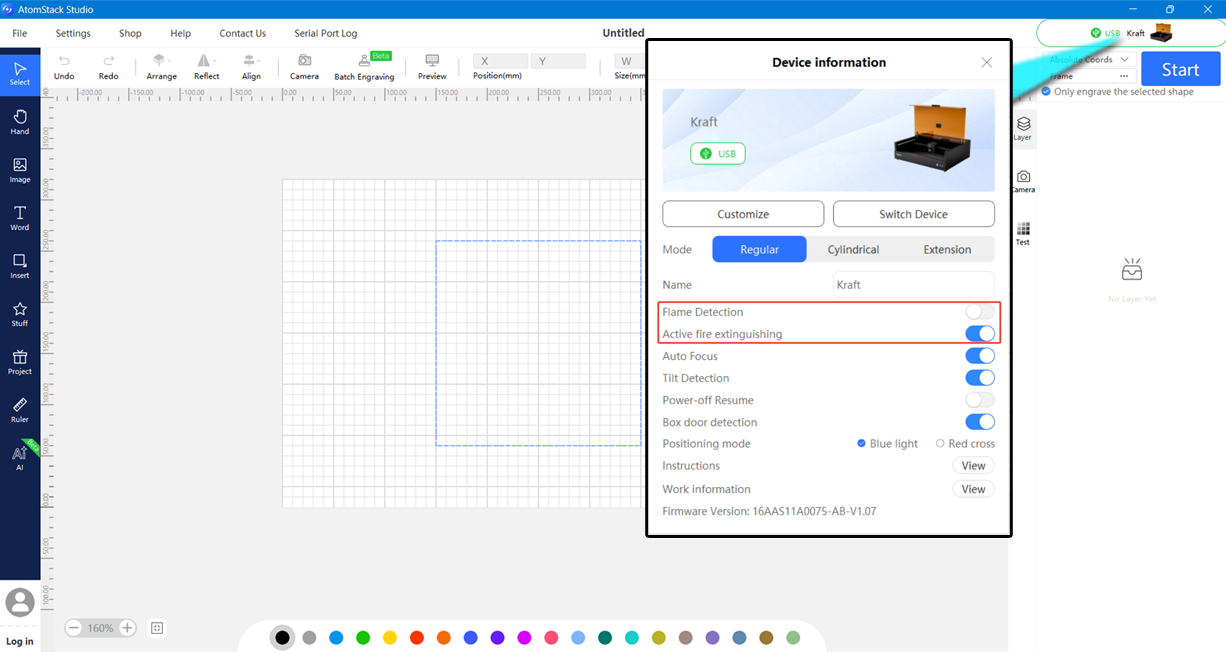The height and width of the screenshot is (652, 1226).
Task: Switch to Extension mode tab
Action: tap(947, 250)
